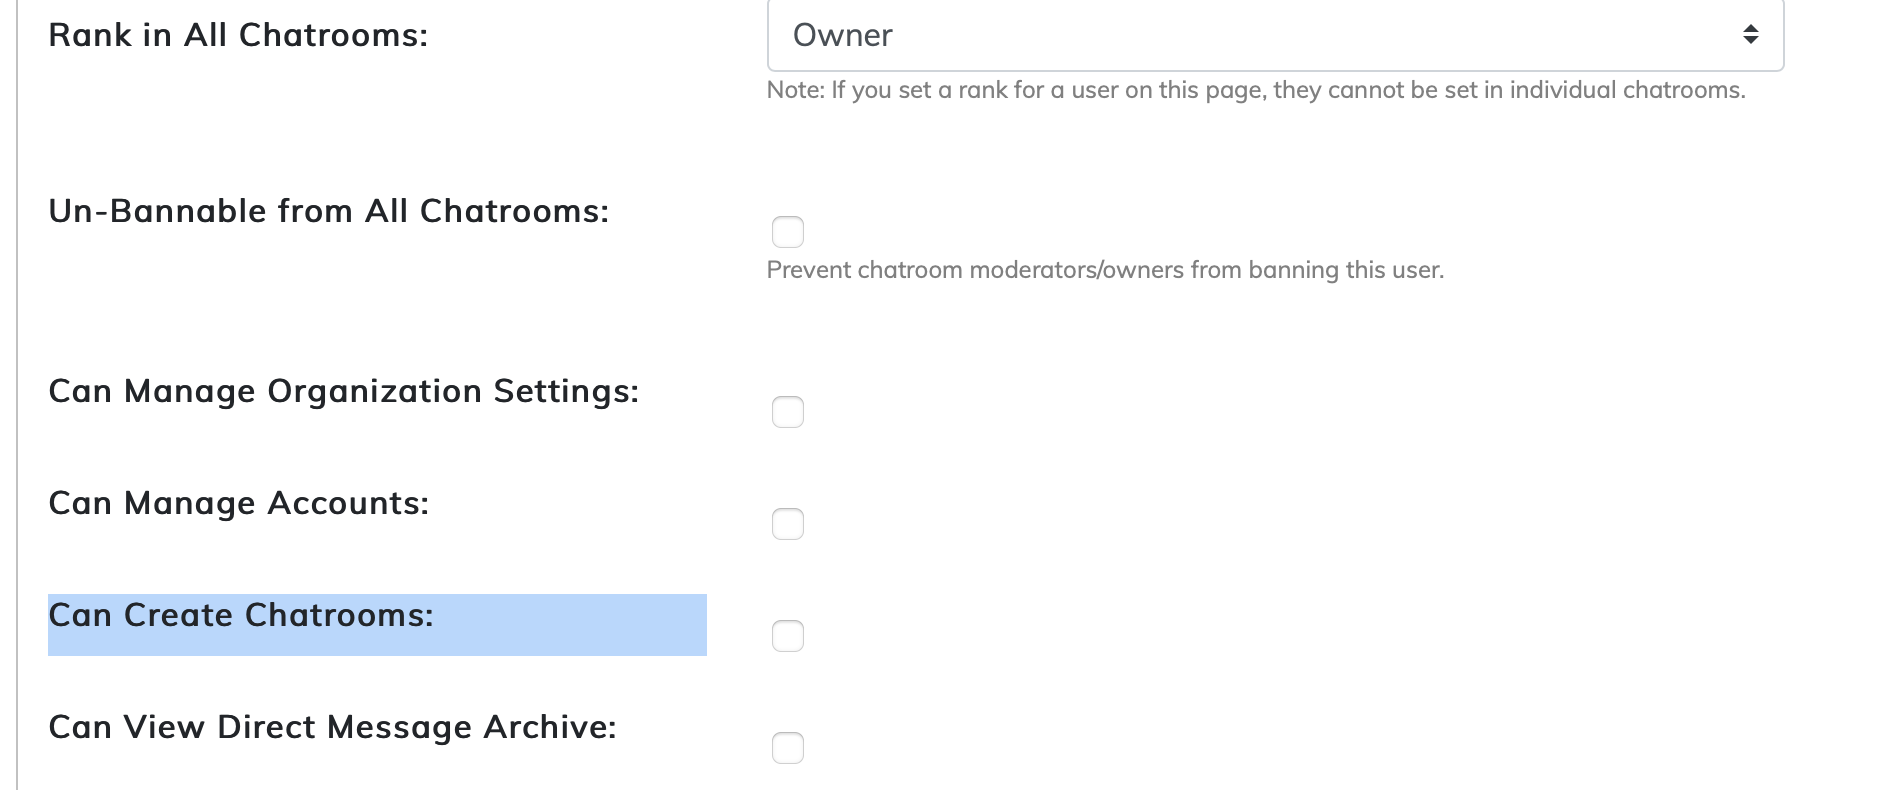1880x790 pixels.
Task: Click highlighted Can Create Chatrooms label text
Action: click(240, 615)
